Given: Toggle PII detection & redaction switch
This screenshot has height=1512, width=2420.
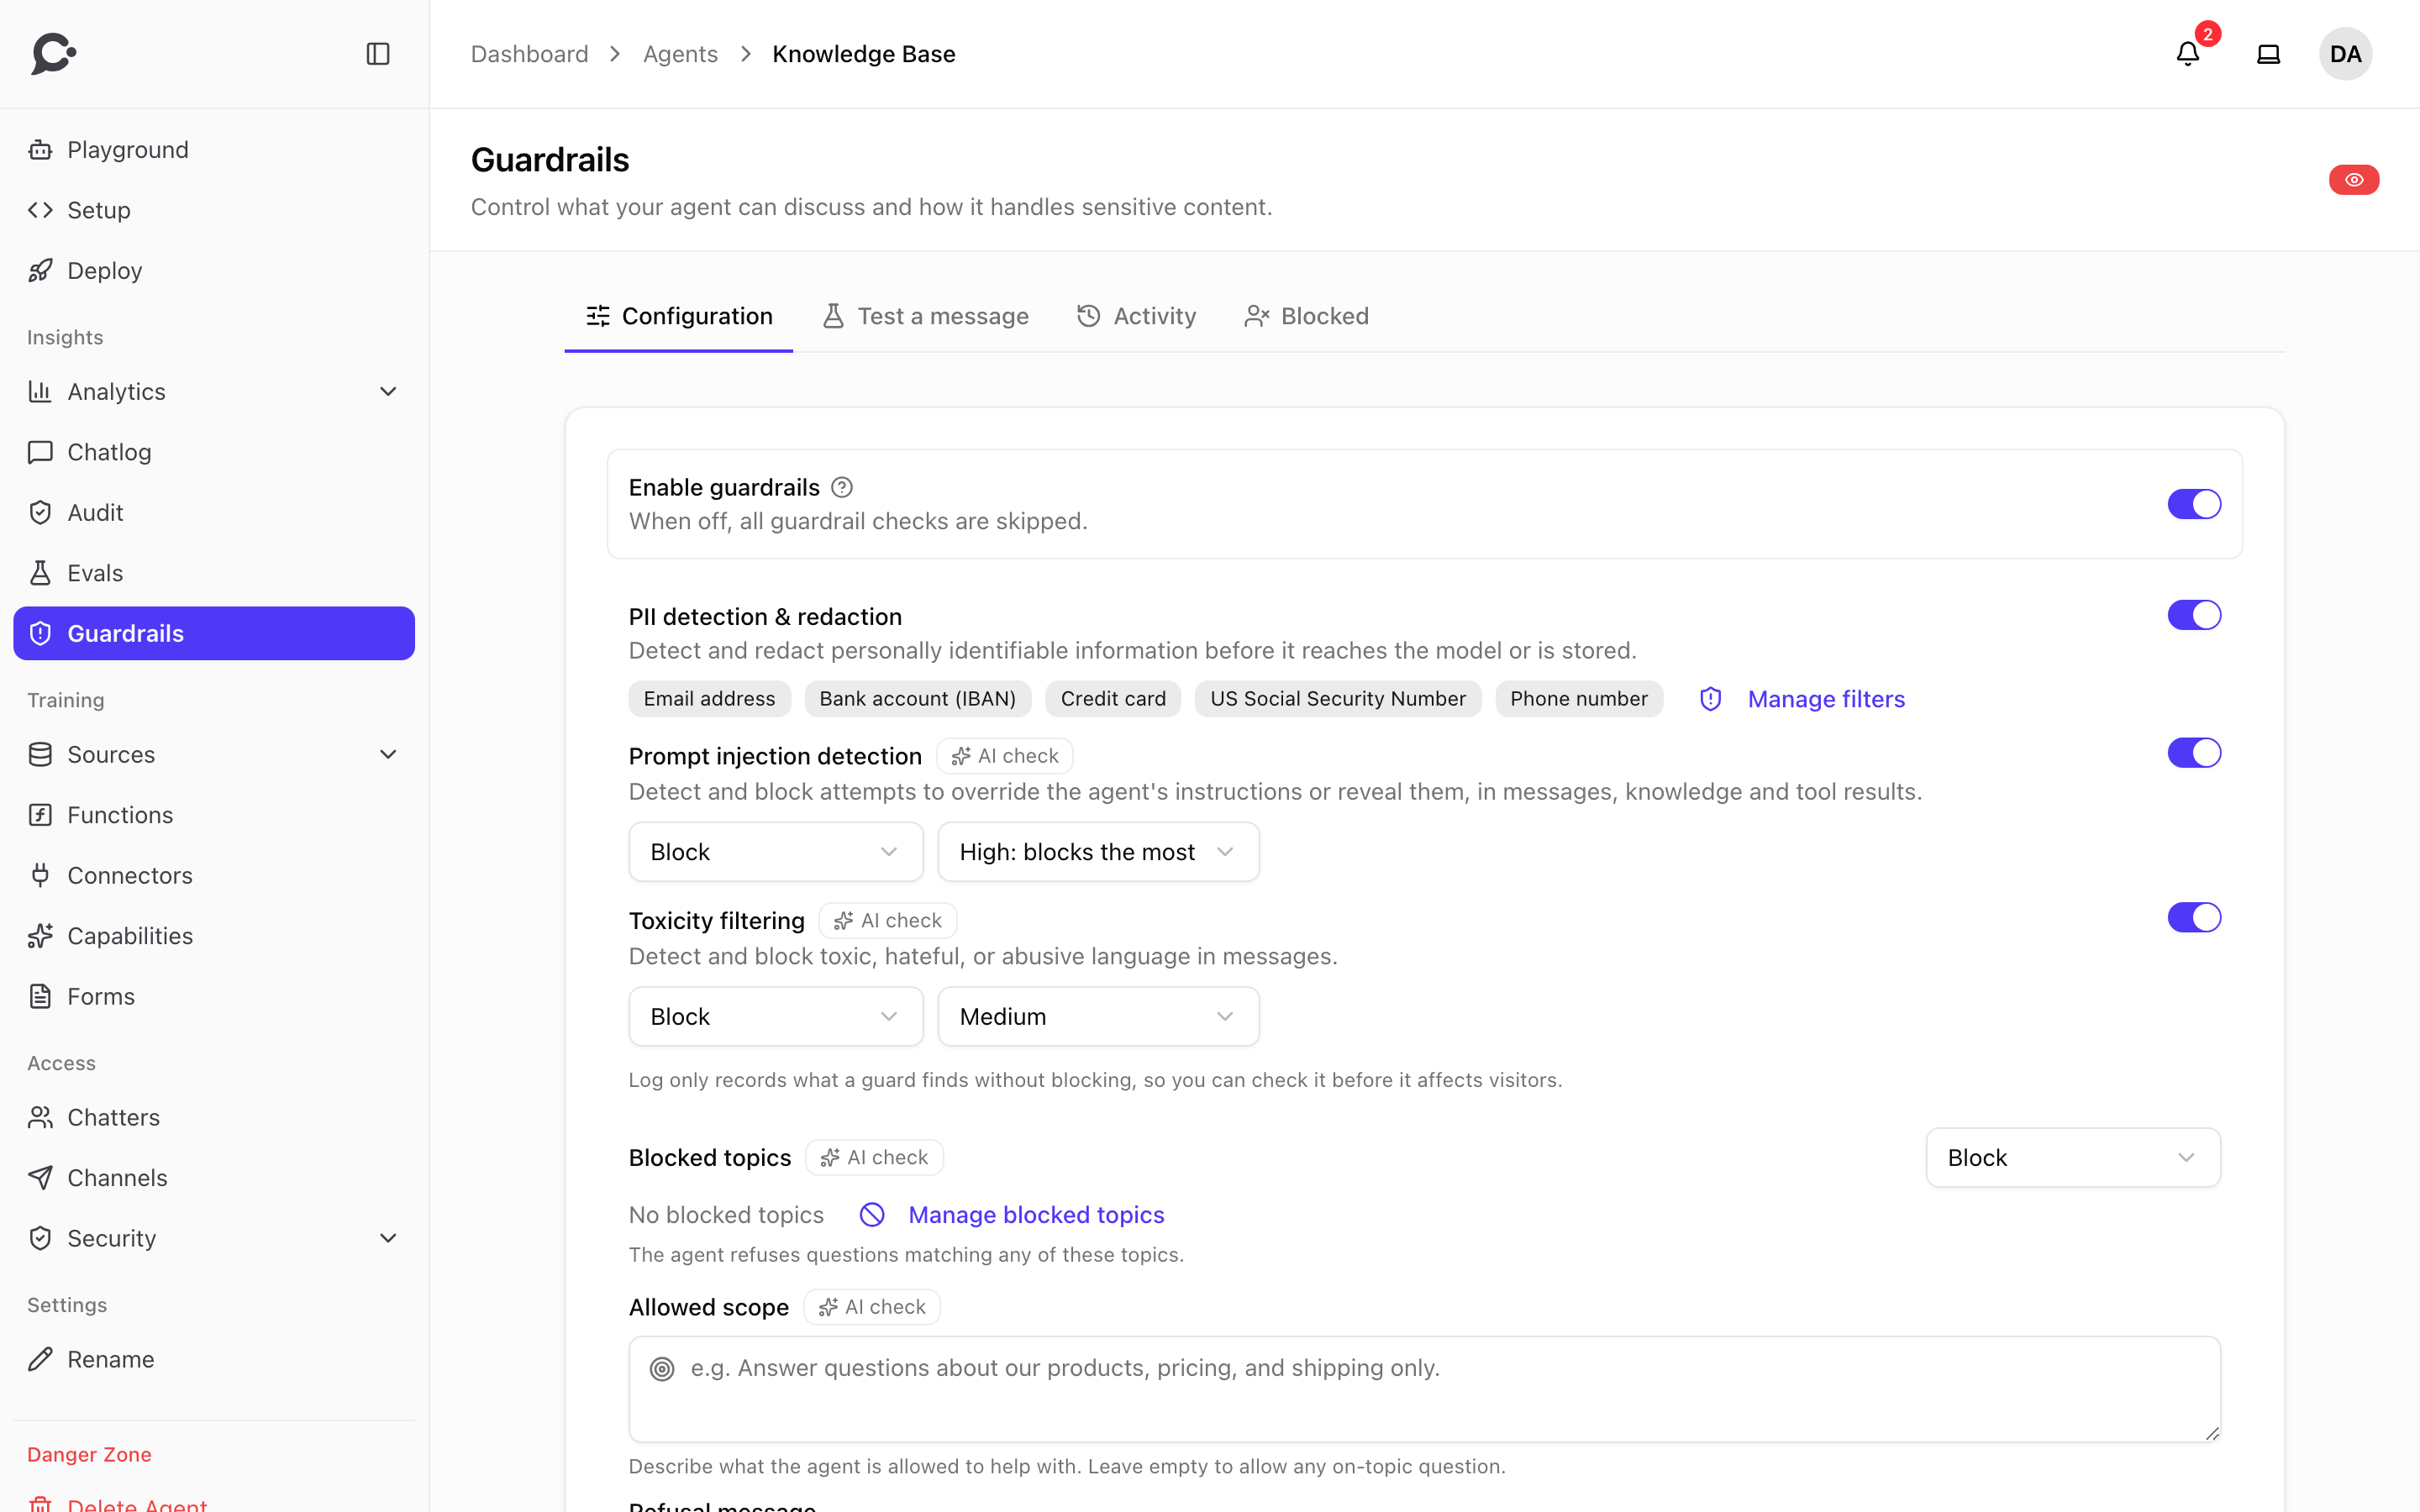Looking at the screenshot, I should [x=2194, y=615].
